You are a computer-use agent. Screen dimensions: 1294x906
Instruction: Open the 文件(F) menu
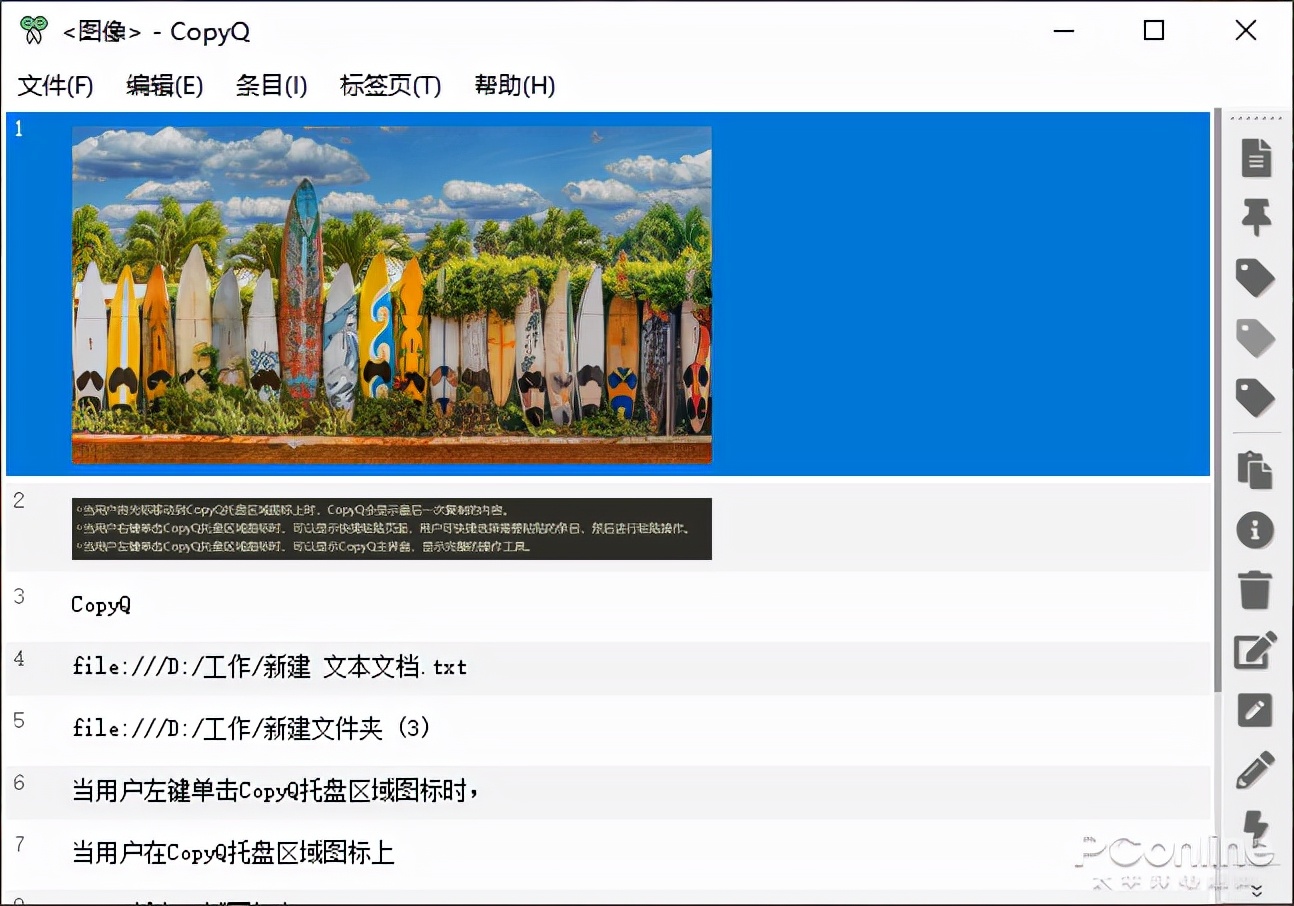click(x=54, y=86)
